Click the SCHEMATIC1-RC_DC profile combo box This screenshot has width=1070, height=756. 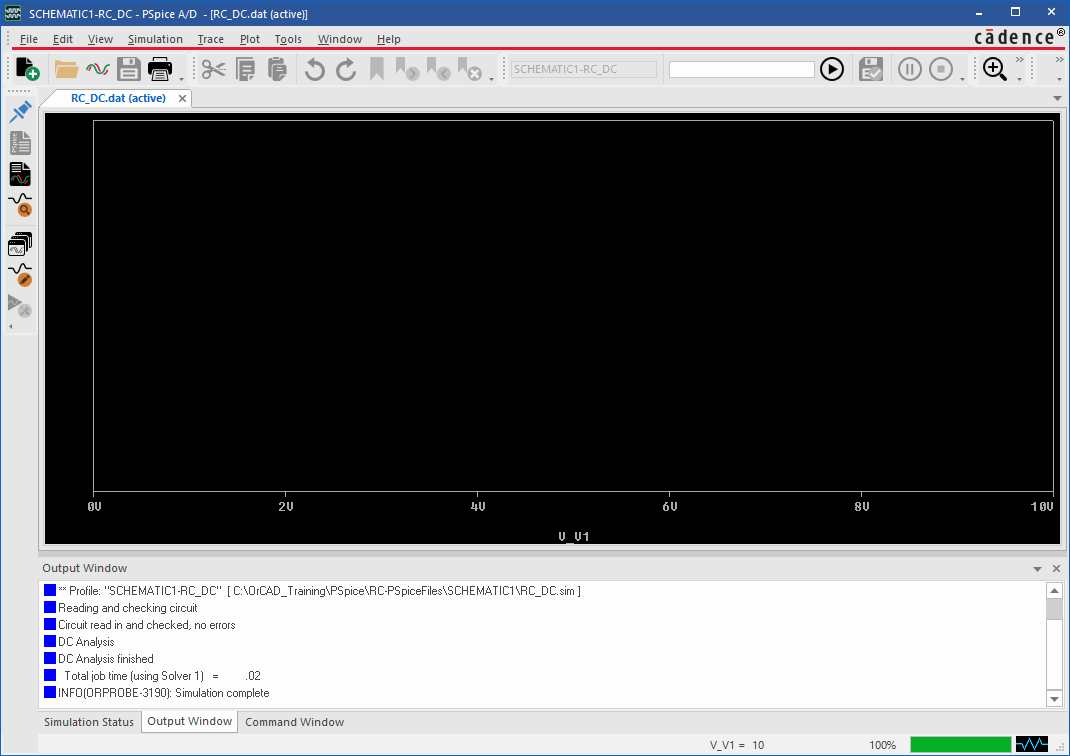pyautogui.click(x=584, y=69)
